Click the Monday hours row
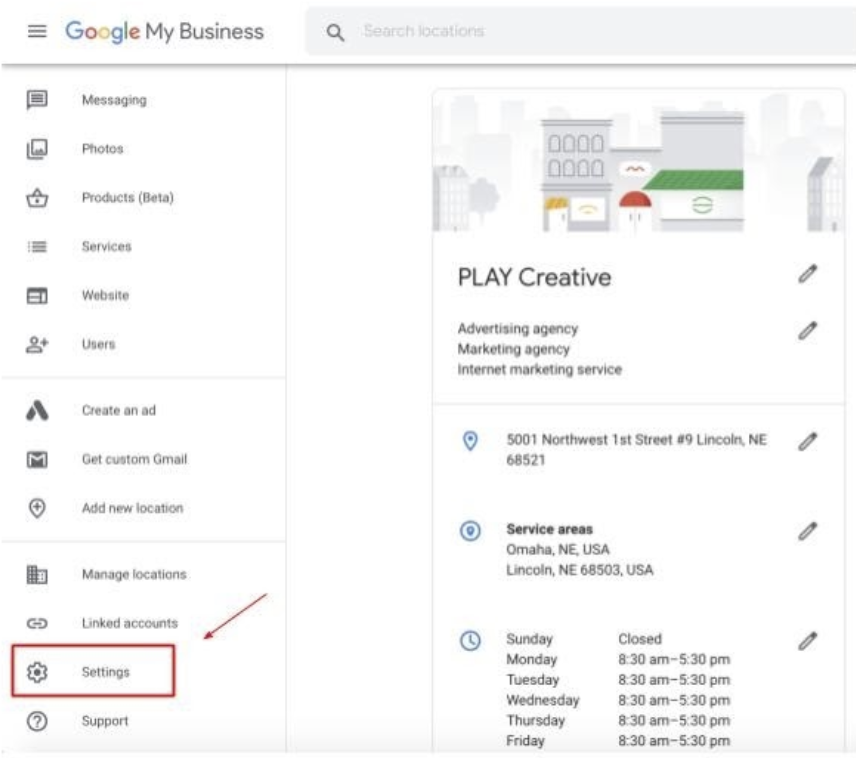The width and height of the screenshot is (856, 758). [x=618, y=660]
